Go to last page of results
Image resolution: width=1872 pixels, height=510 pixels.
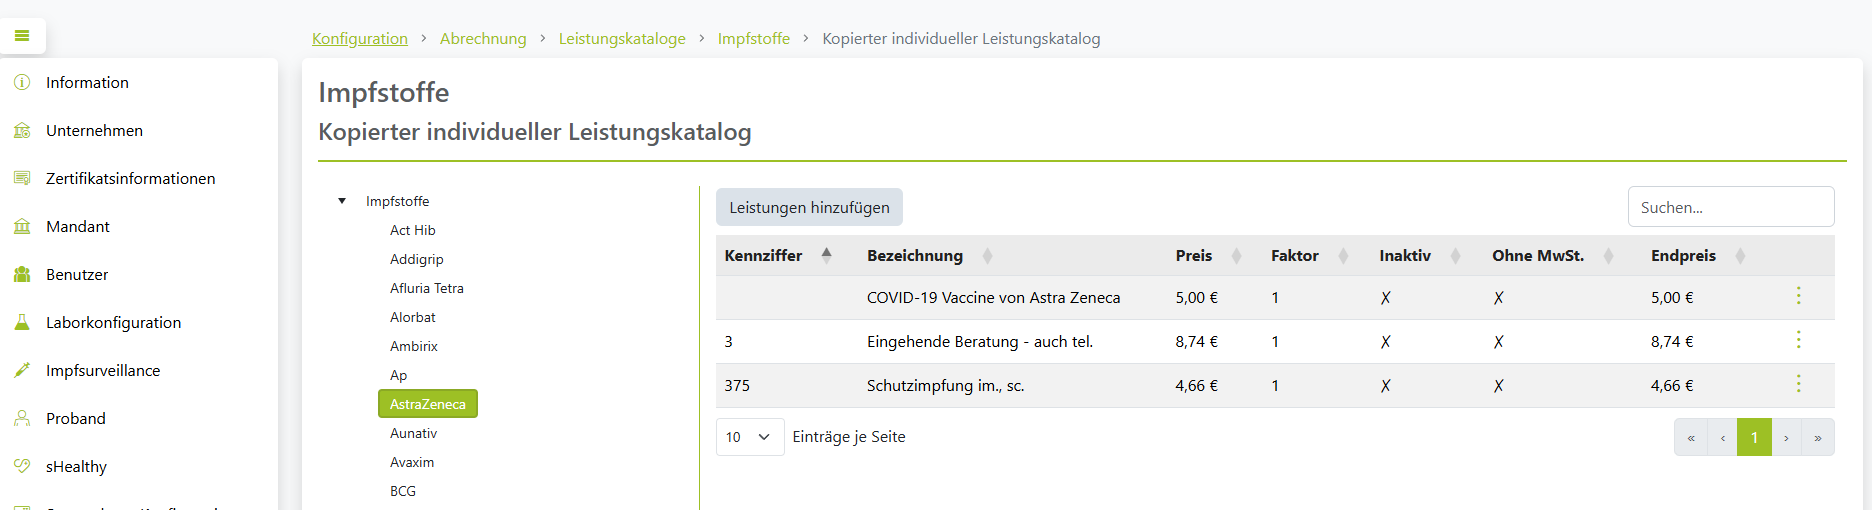click(1818, 437)
